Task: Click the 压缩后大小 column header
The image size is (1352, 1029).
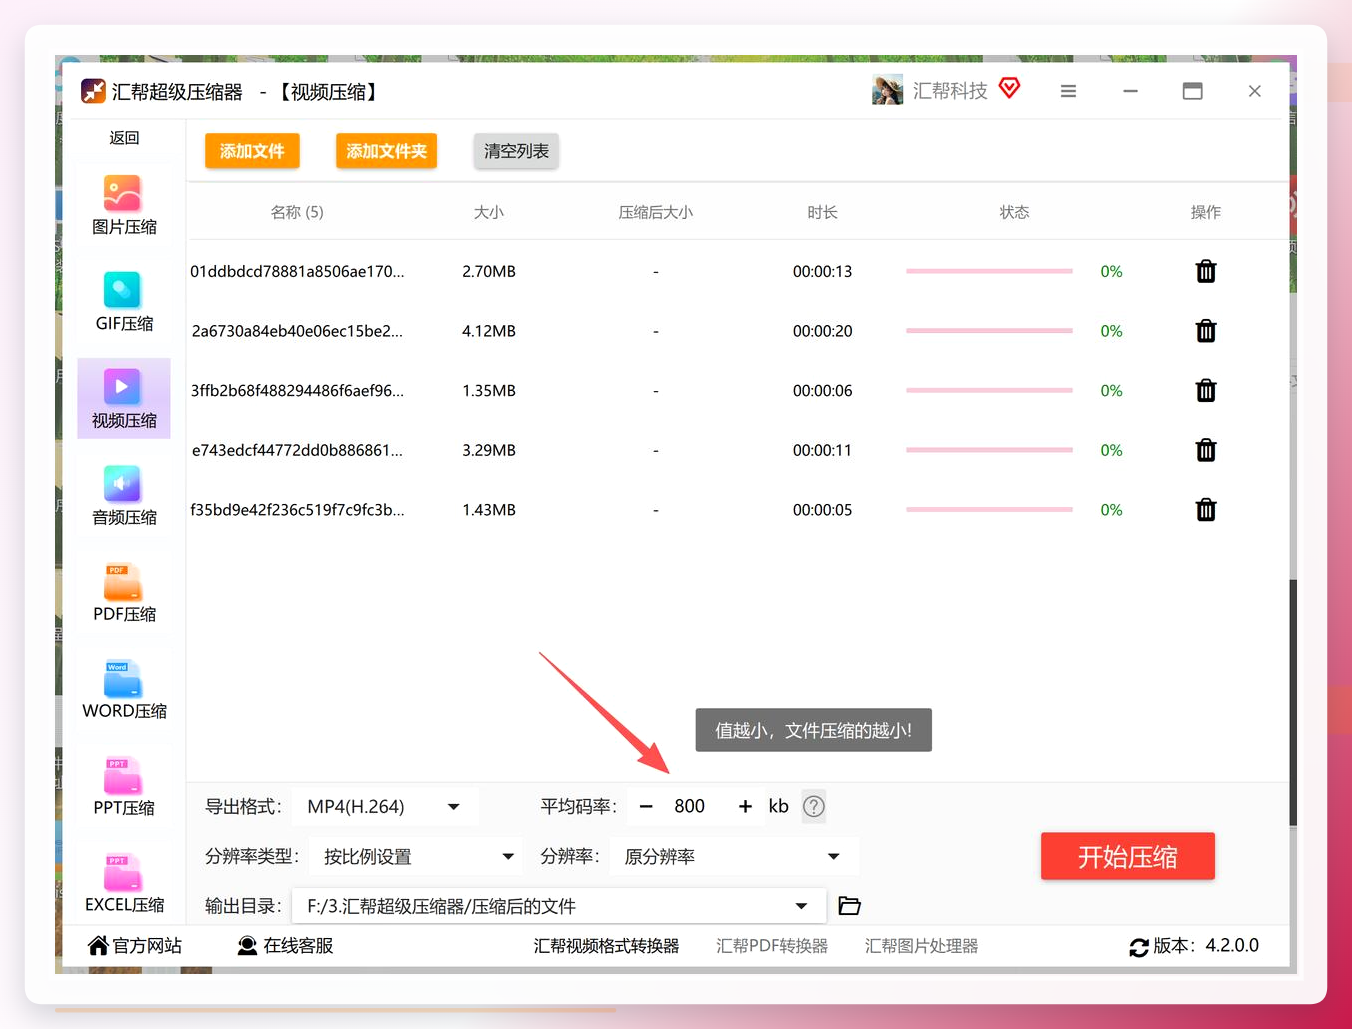Action: pos(656,212)
